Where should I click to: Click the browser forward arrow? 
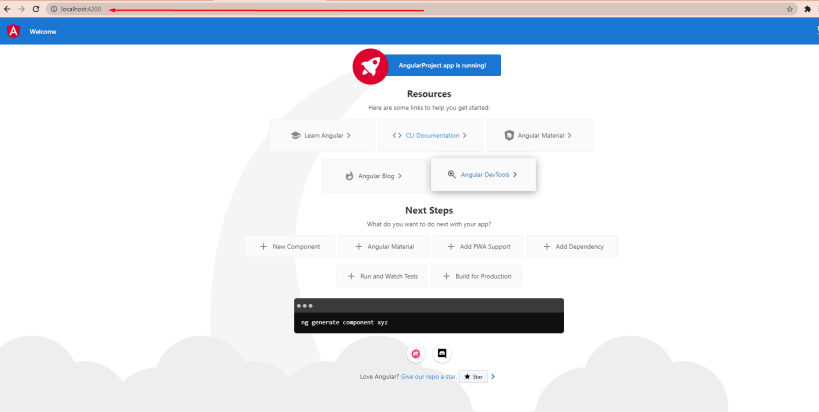21,9
